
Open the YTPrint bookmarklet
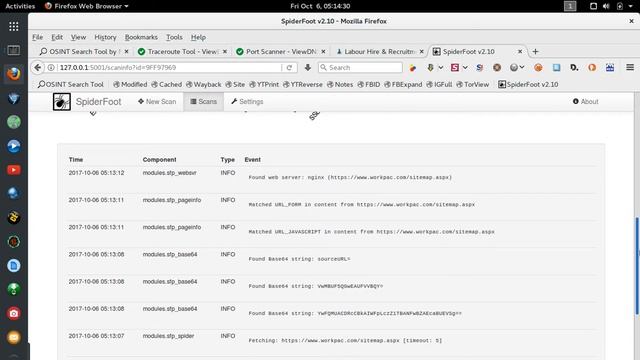point(264,84)
